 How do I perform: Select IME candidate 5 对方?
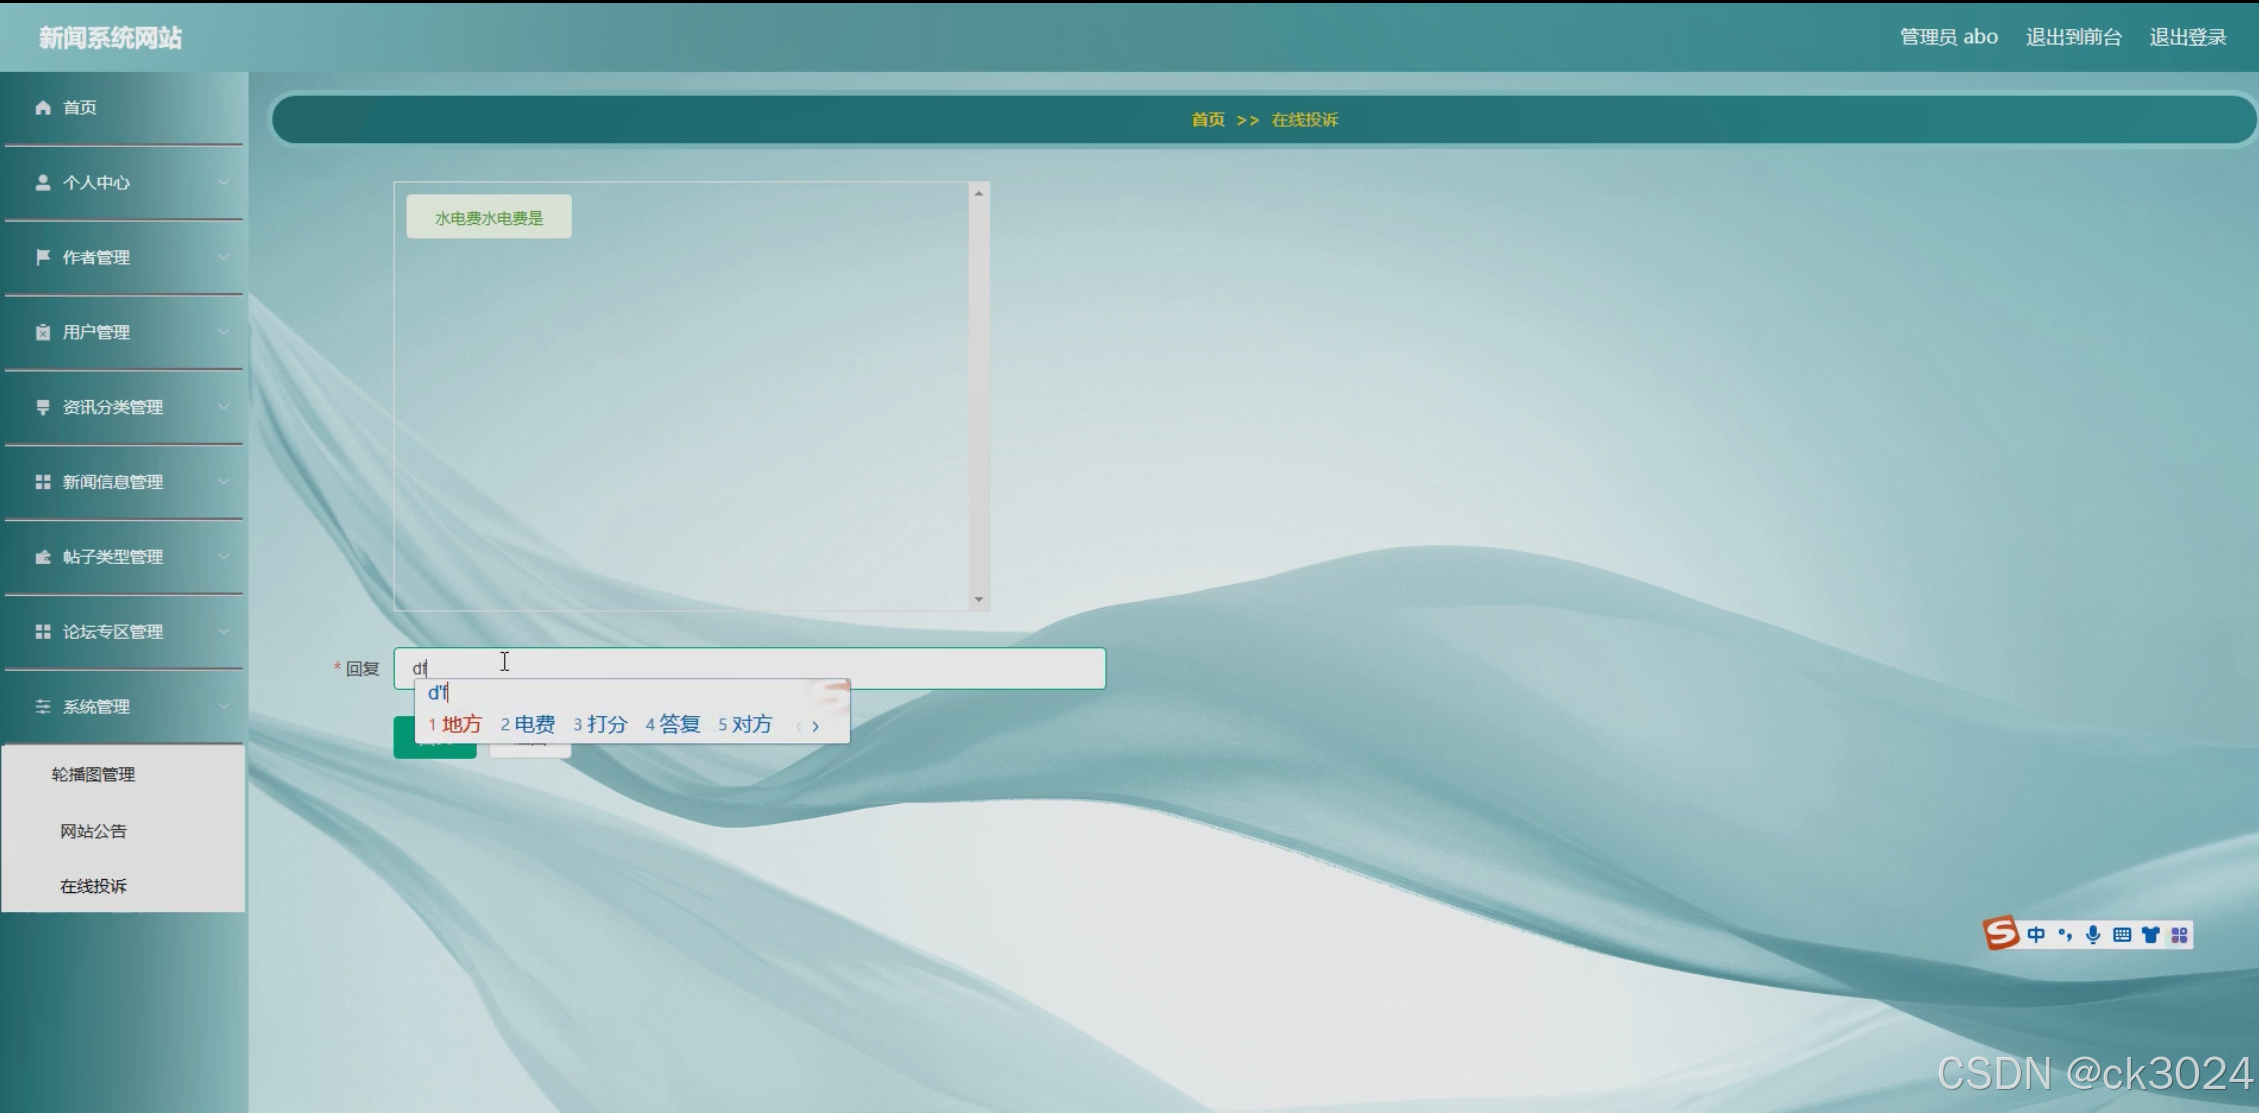click(745, 725)
